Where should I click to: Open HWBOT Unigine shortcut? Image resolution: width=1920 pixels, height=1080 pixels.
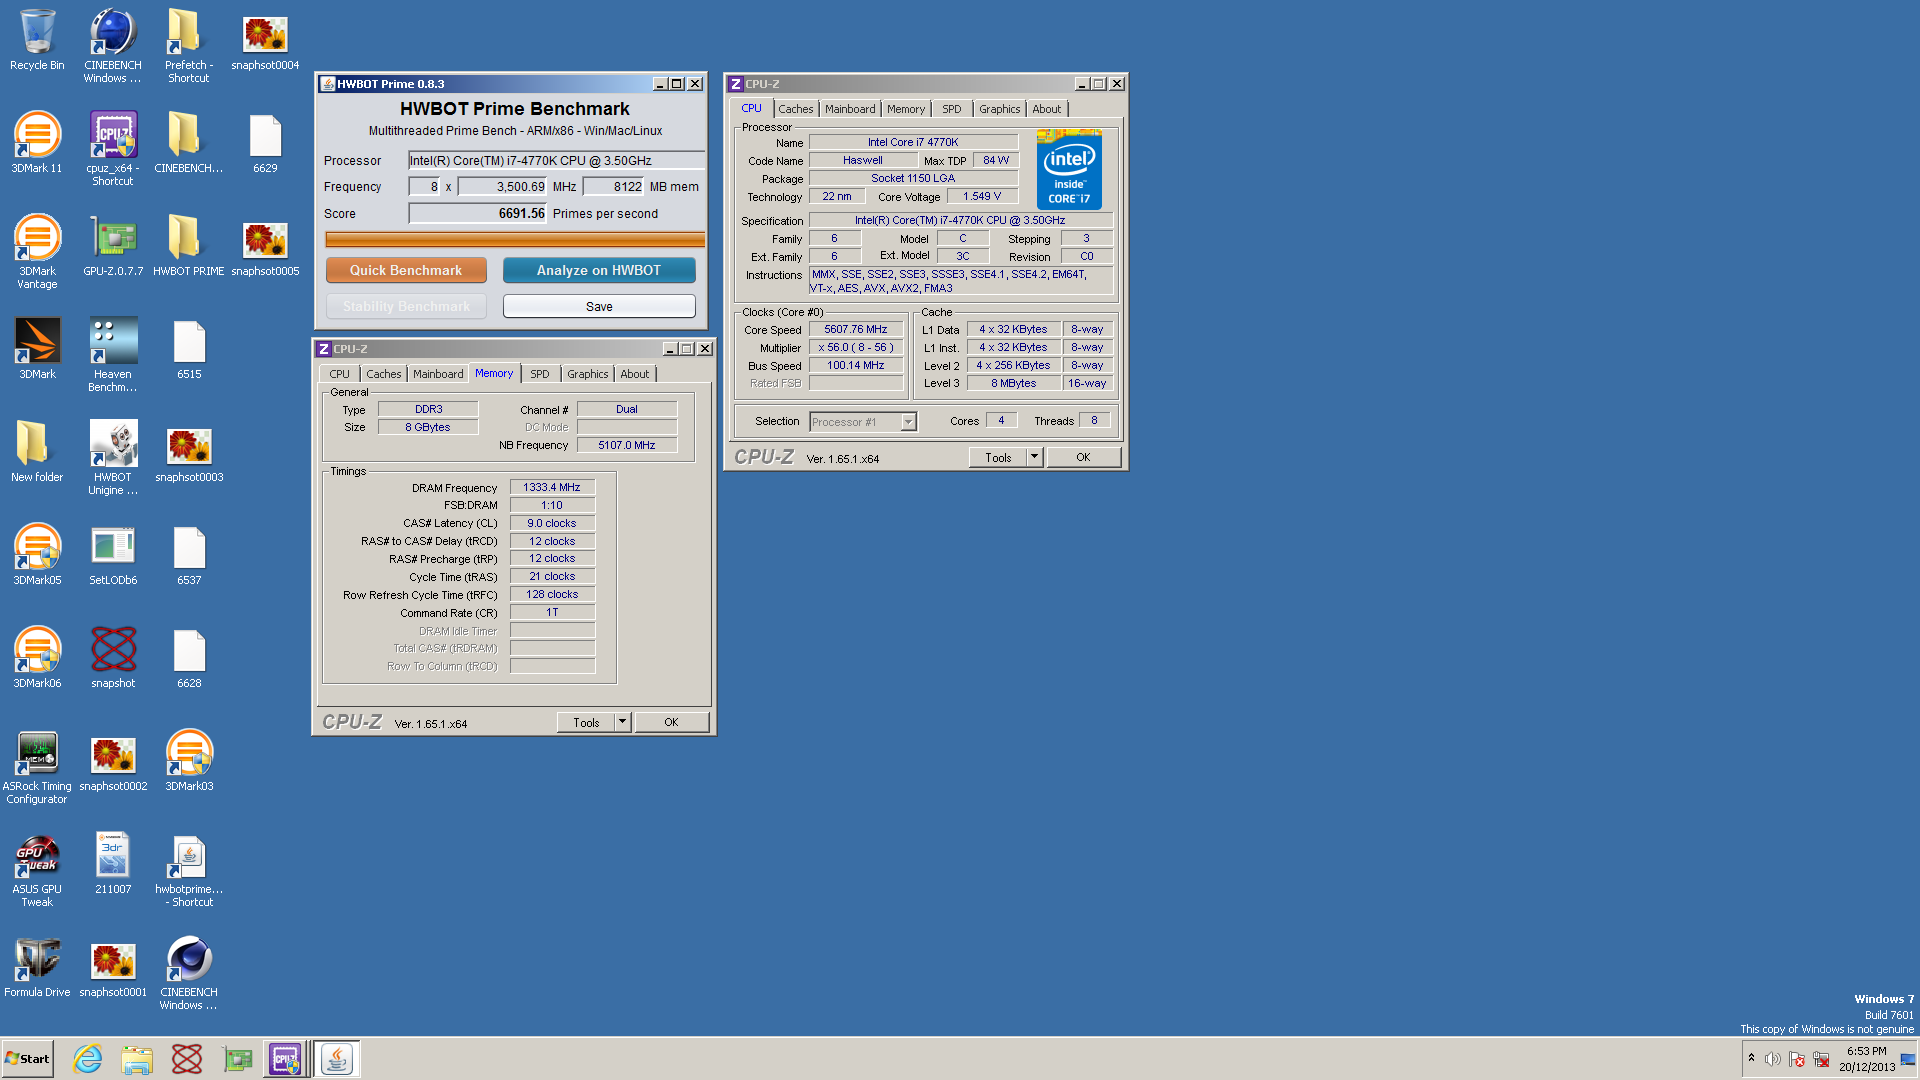(113, 458)
